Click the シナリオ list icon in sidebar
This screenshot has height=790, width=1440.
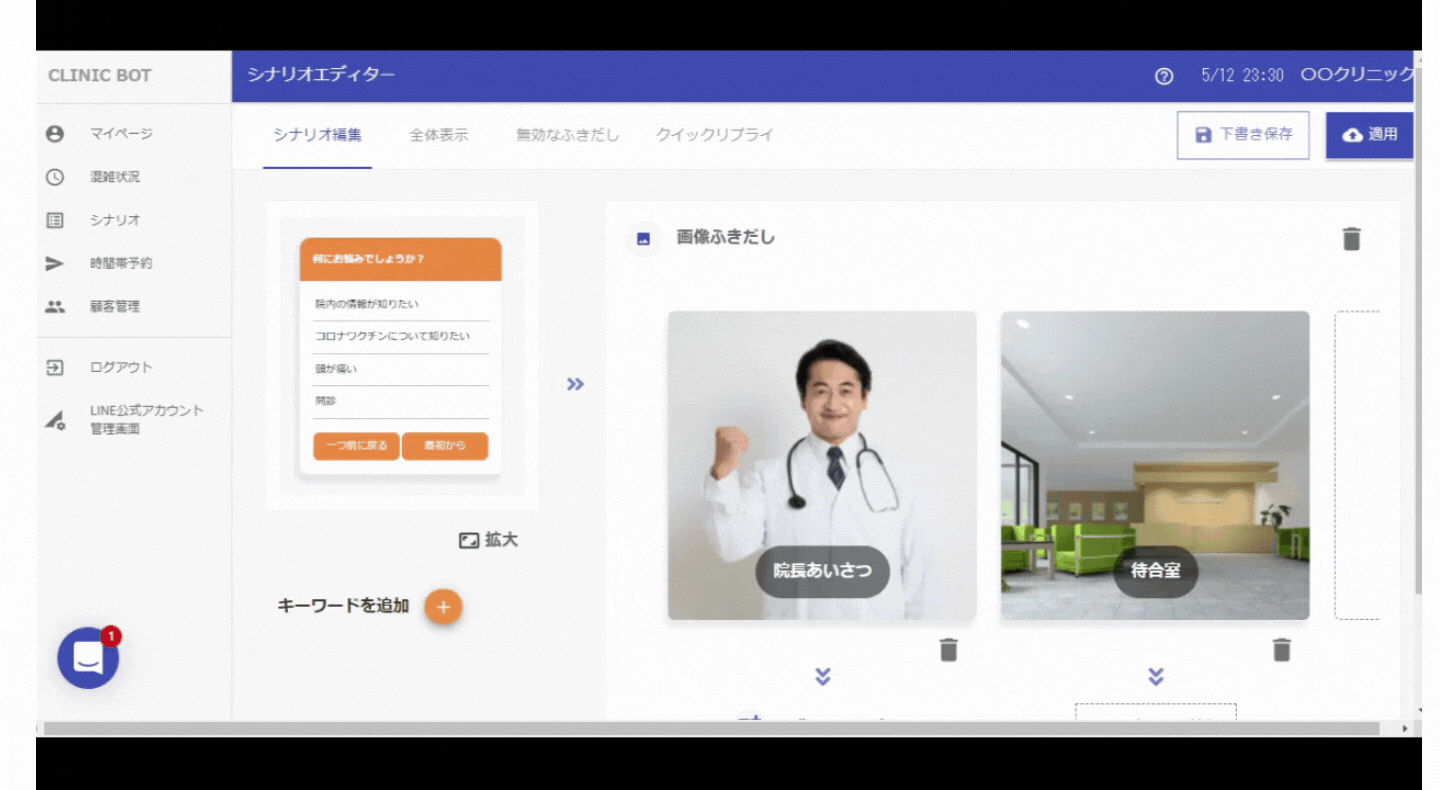55,220
